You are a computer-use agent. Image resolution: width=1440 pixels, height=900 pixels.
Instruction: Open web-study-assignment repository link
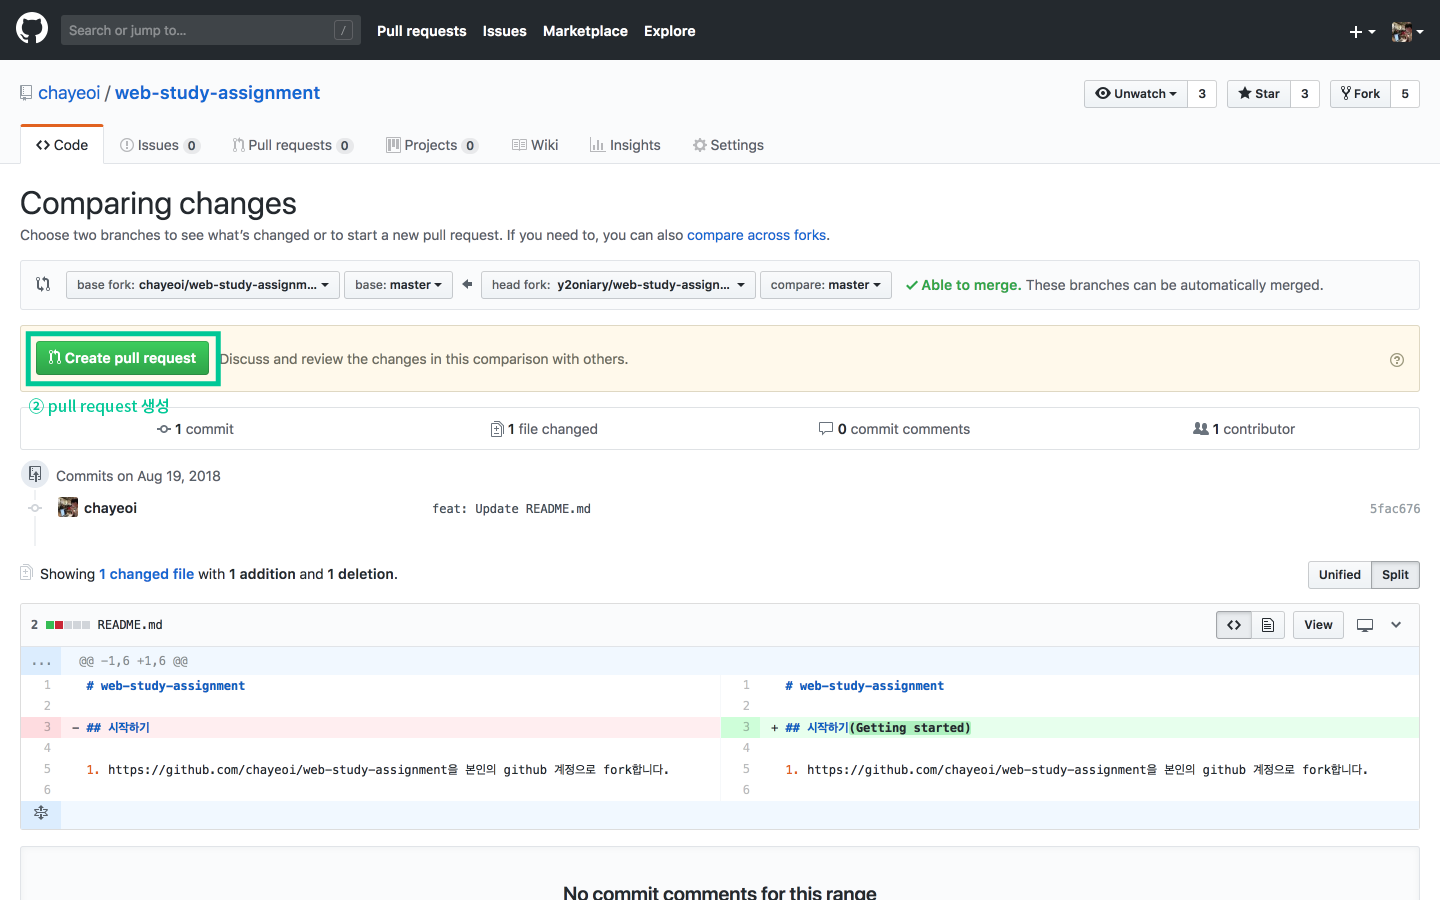pos(217,93)
